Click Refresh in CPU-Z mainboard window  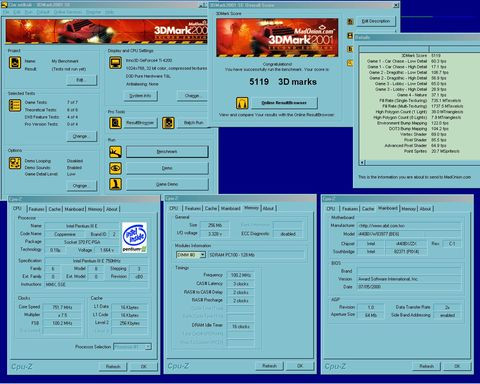(426, 366)
